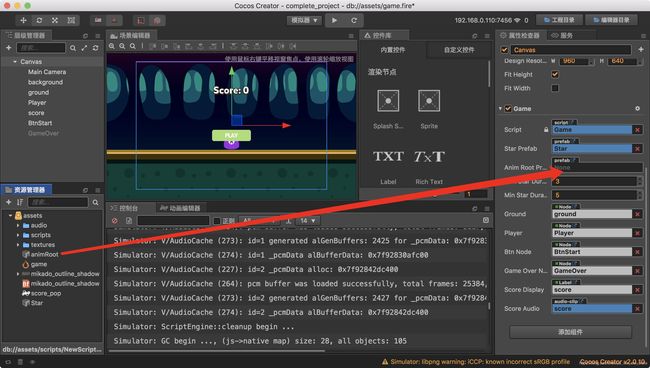This screenshot has height=368, width=650.
Task: Open the preview platform dropdown
Action: tap(304, 20)
